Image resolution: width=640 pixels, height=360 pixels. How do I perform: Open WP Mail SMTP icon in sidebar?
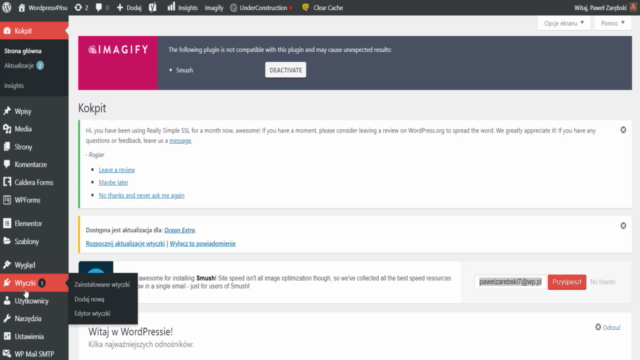tap(7, 353)
